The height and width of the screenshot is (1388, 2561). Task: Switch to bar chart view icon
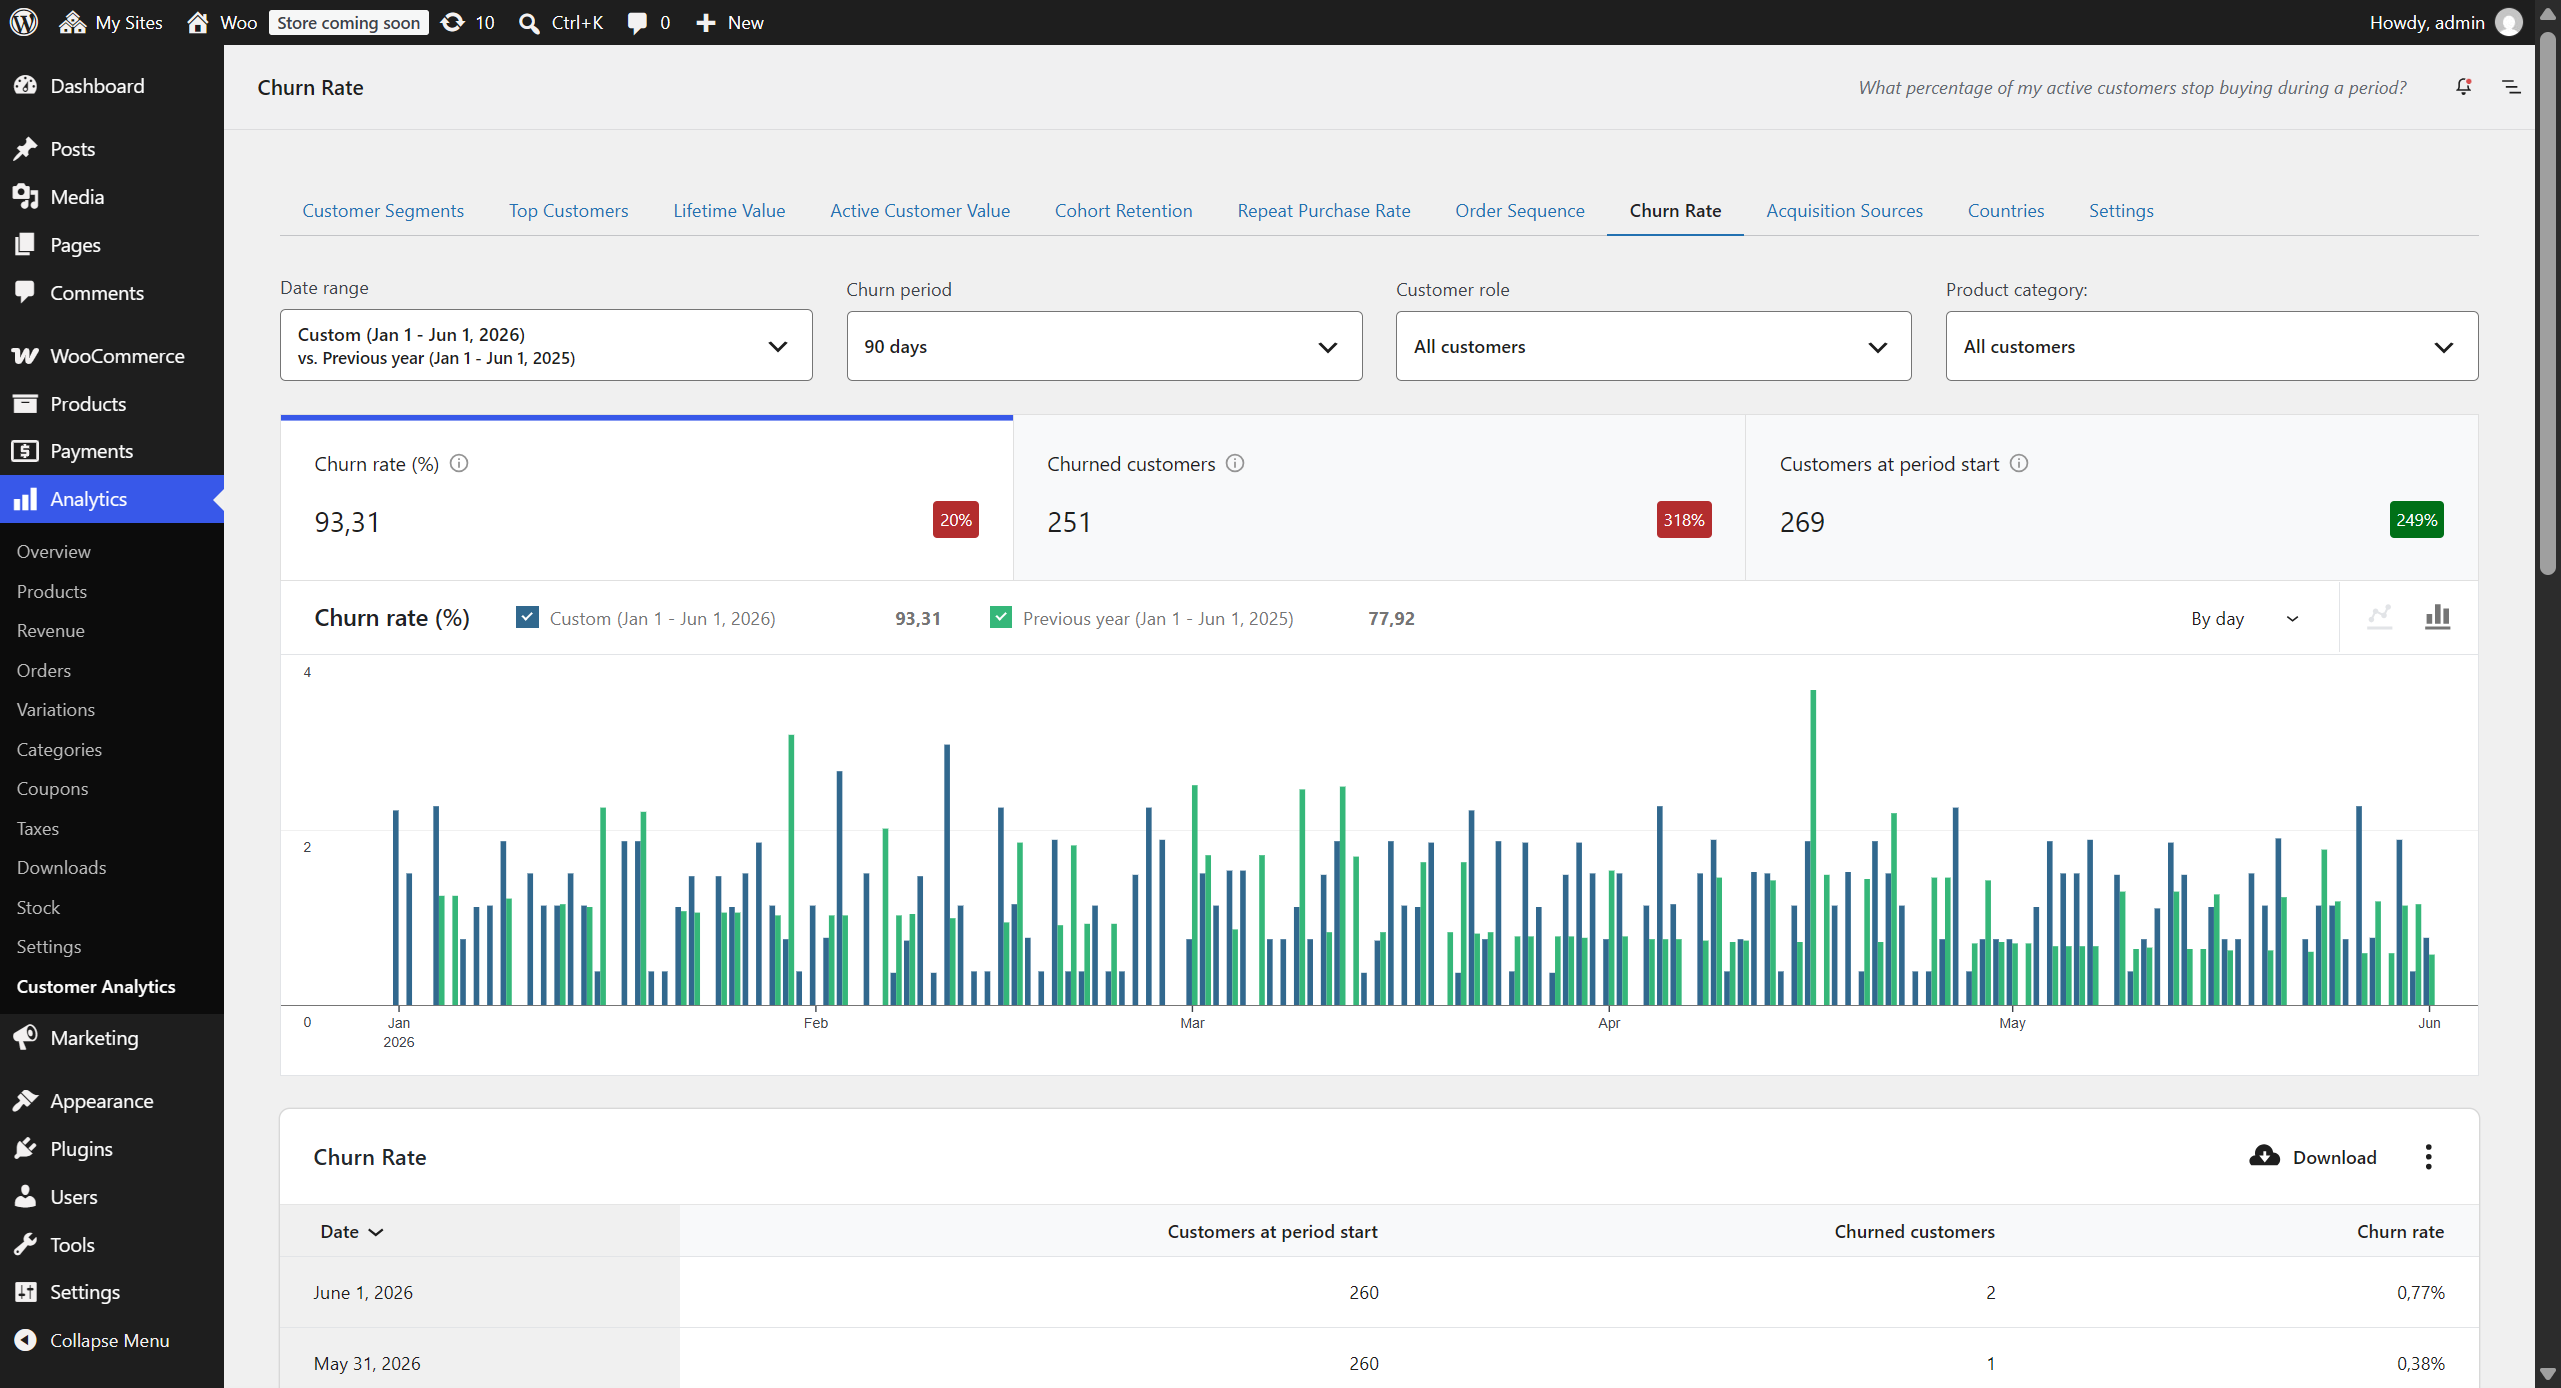tap(2437, 617)
